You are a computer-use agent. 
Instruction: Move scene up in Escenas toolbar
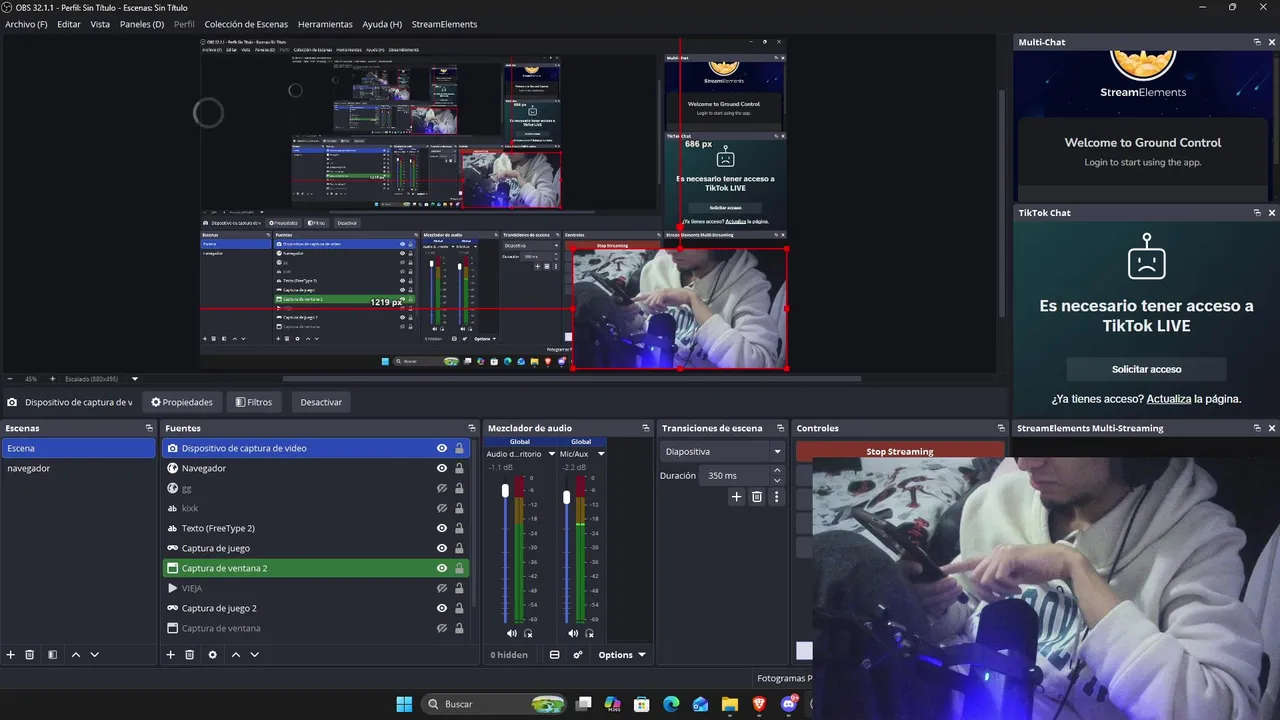pos(75,655)
